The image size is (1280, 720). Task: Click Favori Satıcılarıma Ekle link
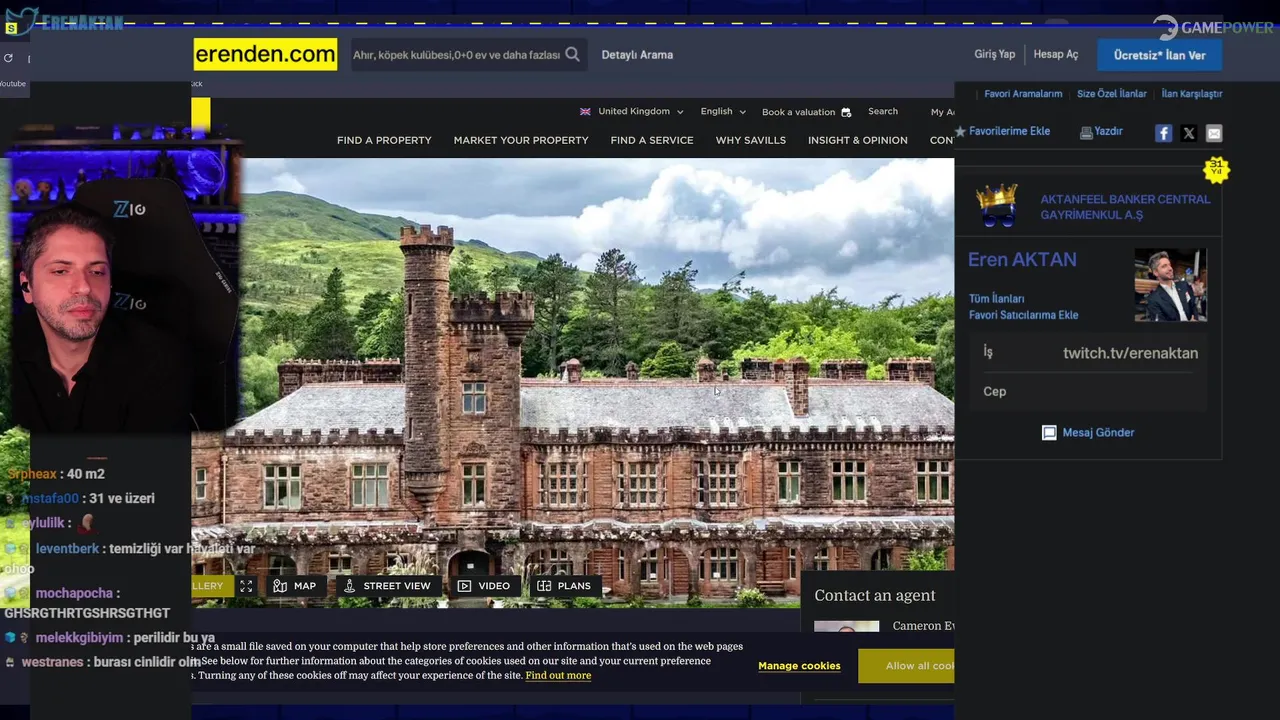tap(1024, 315)
